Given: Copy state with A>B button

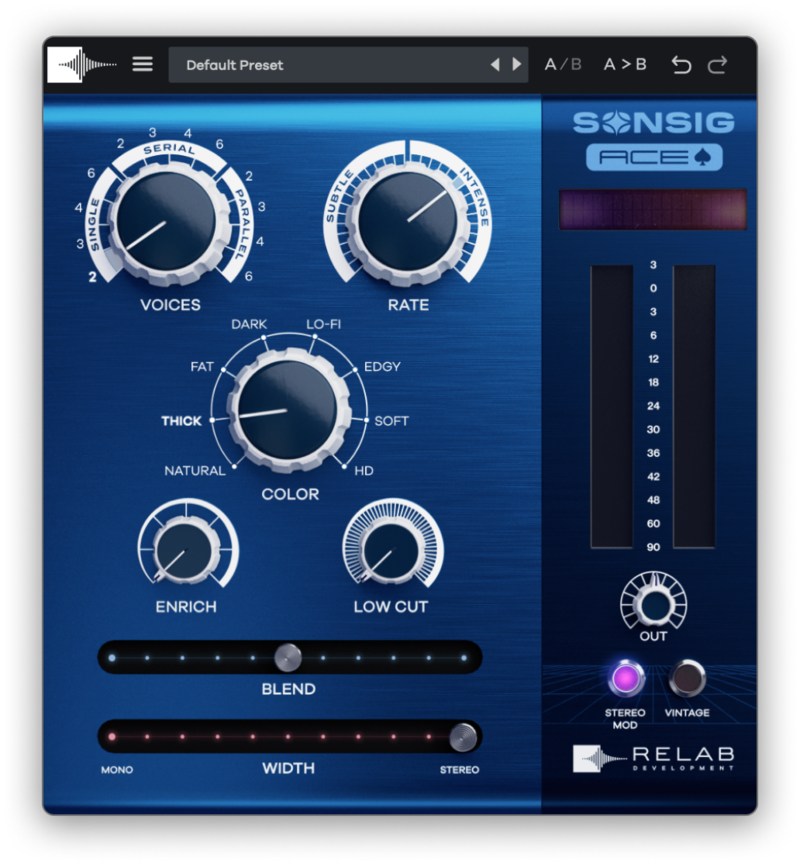Looking at the screenshot, I should [625, 64].
